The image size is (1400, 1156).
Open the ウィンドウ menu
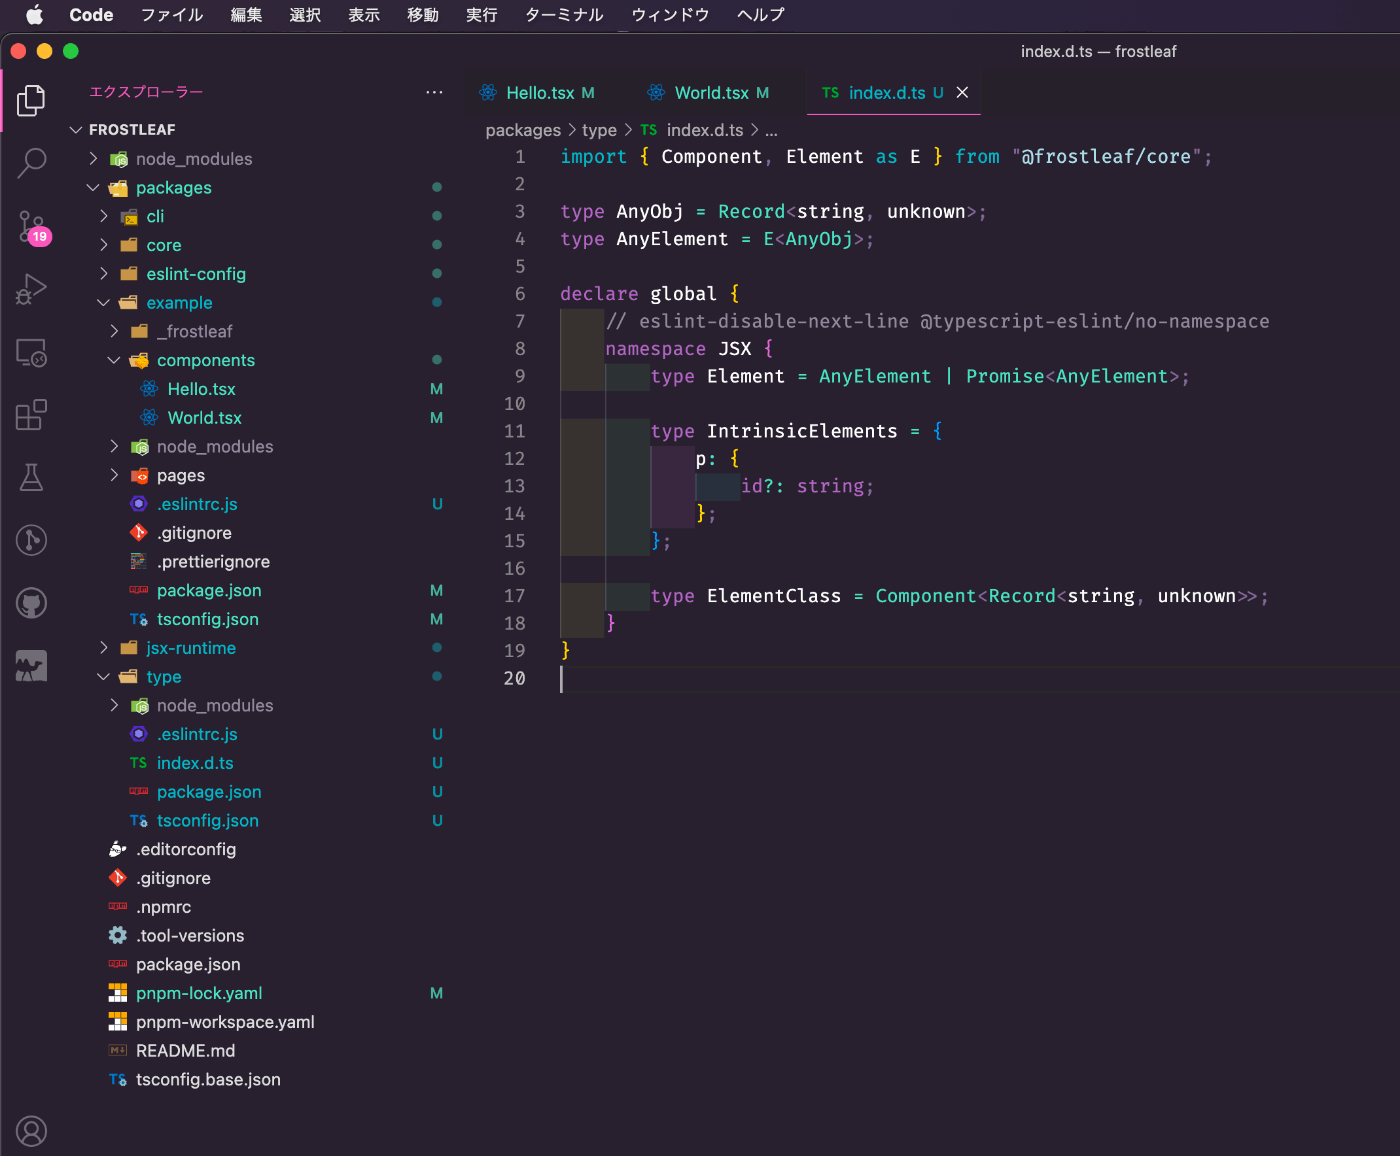point(670,15)
